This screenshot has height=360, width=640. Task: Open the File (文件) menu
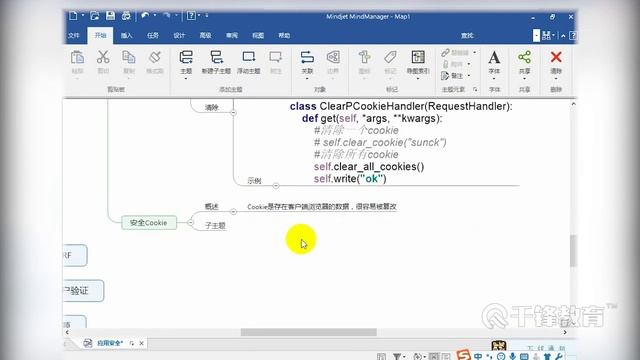click(74, 36)
